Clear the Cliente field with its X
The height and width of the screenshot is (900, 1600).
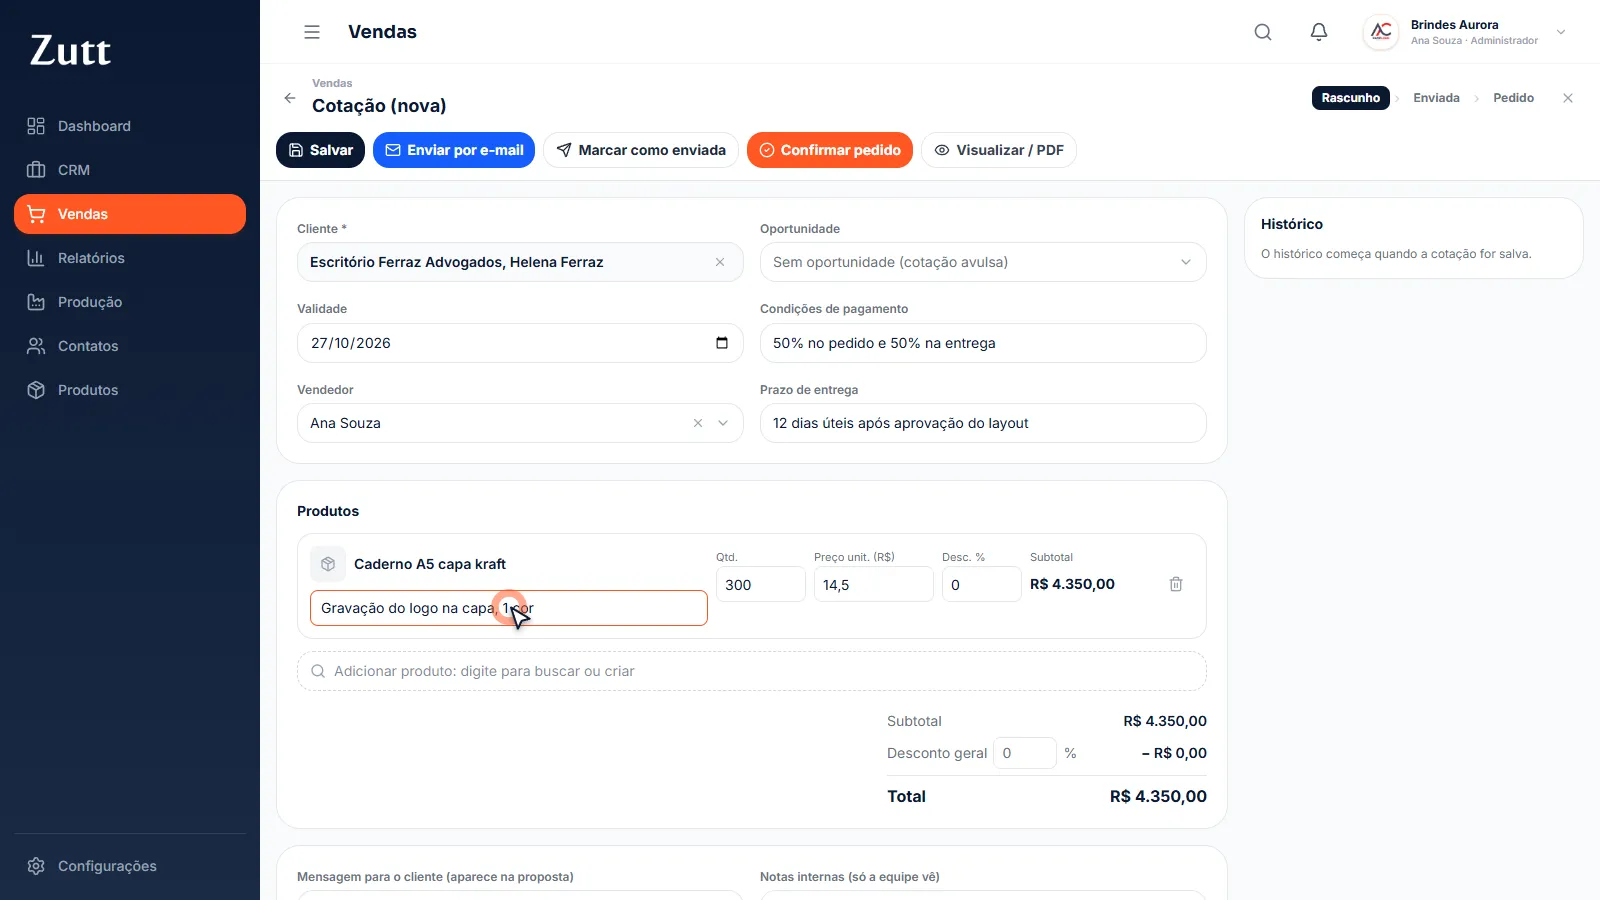(x=720, y=262)
